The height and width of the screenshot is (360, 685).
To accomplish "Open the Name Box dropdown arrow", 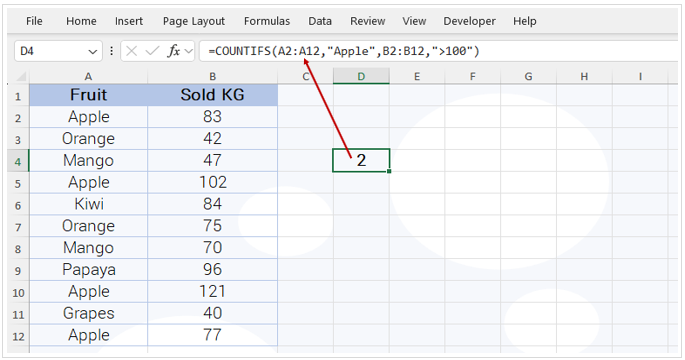I will click(93, 52).
